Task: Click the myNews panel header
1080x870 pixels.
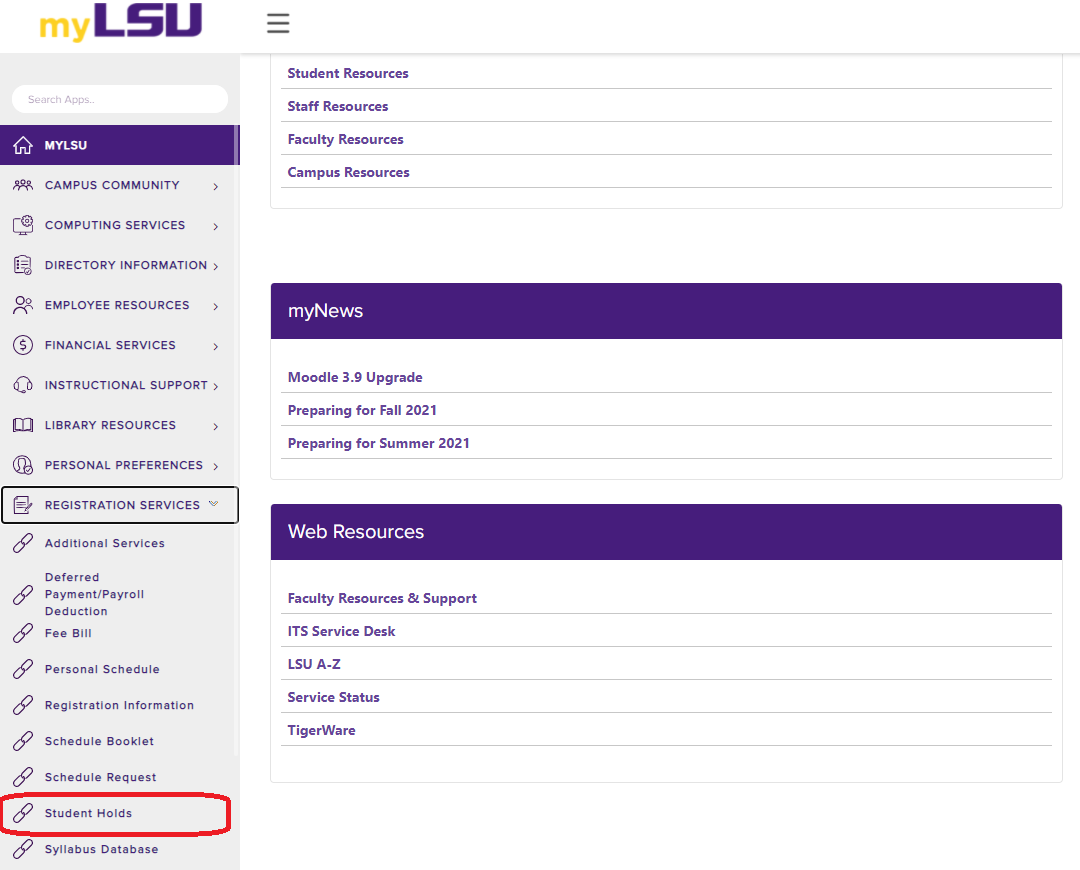Action: coord(666,311)
